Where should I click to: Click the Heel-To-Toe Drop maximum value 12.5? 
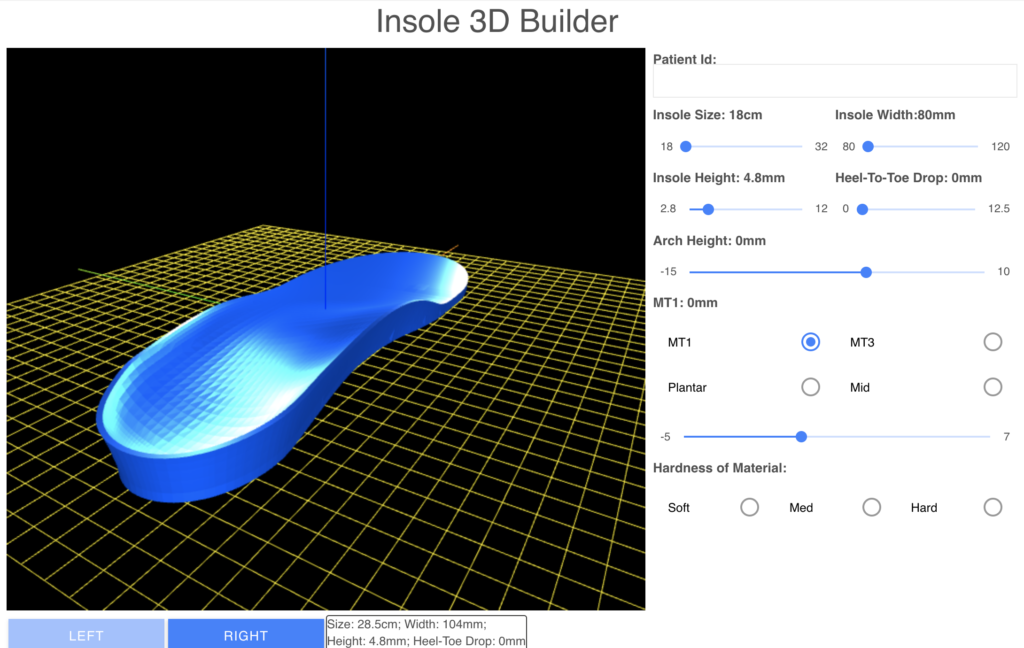(999, 208)
